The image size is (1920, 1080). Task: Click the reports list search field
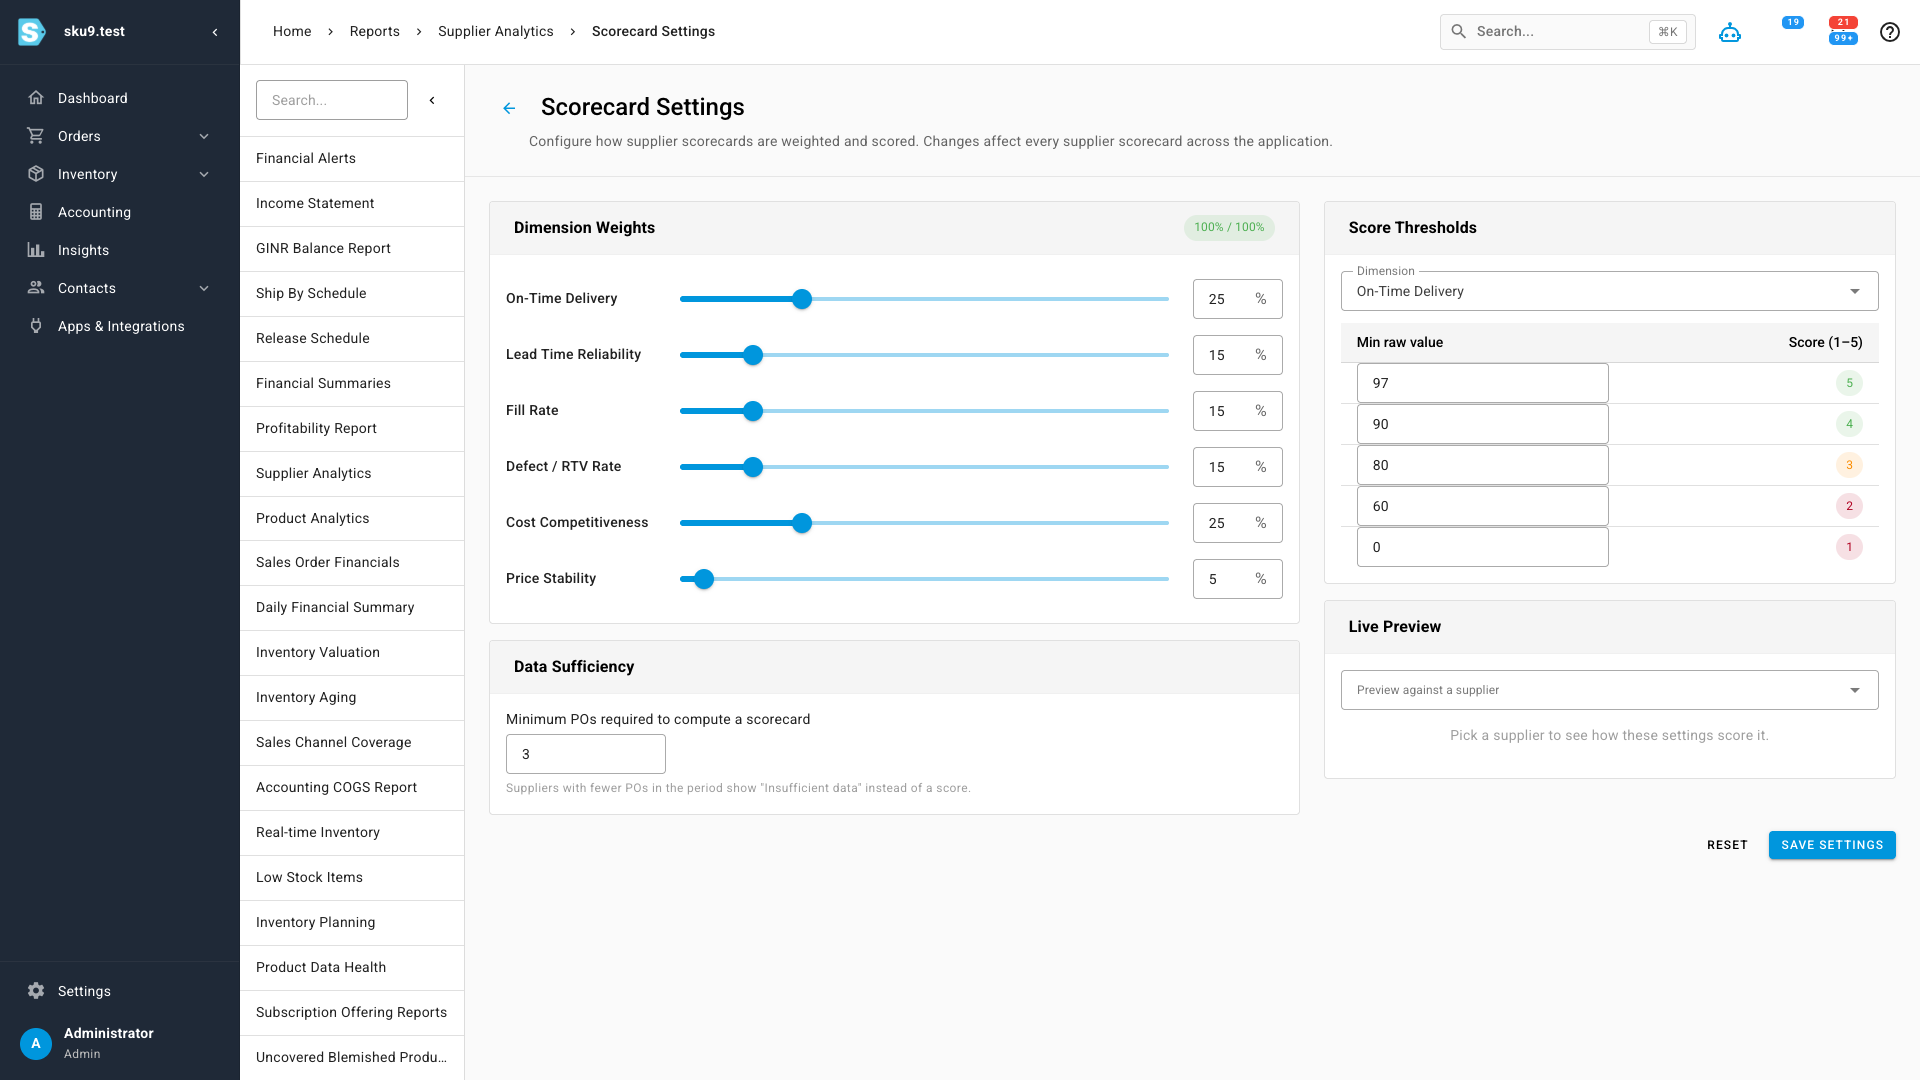point(332,100)
